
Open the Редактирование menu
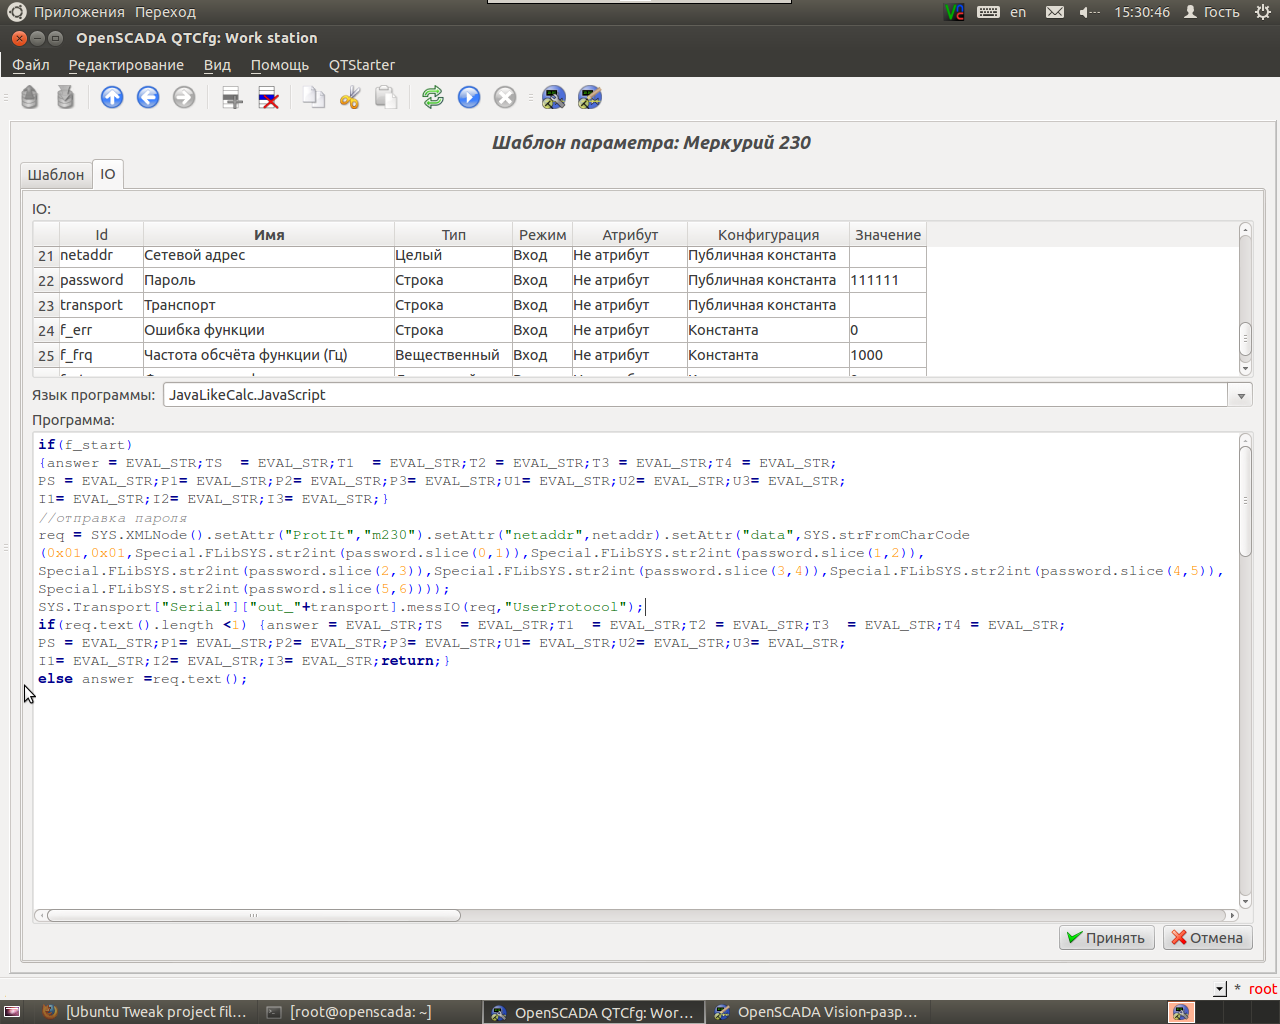click(126, 65)
